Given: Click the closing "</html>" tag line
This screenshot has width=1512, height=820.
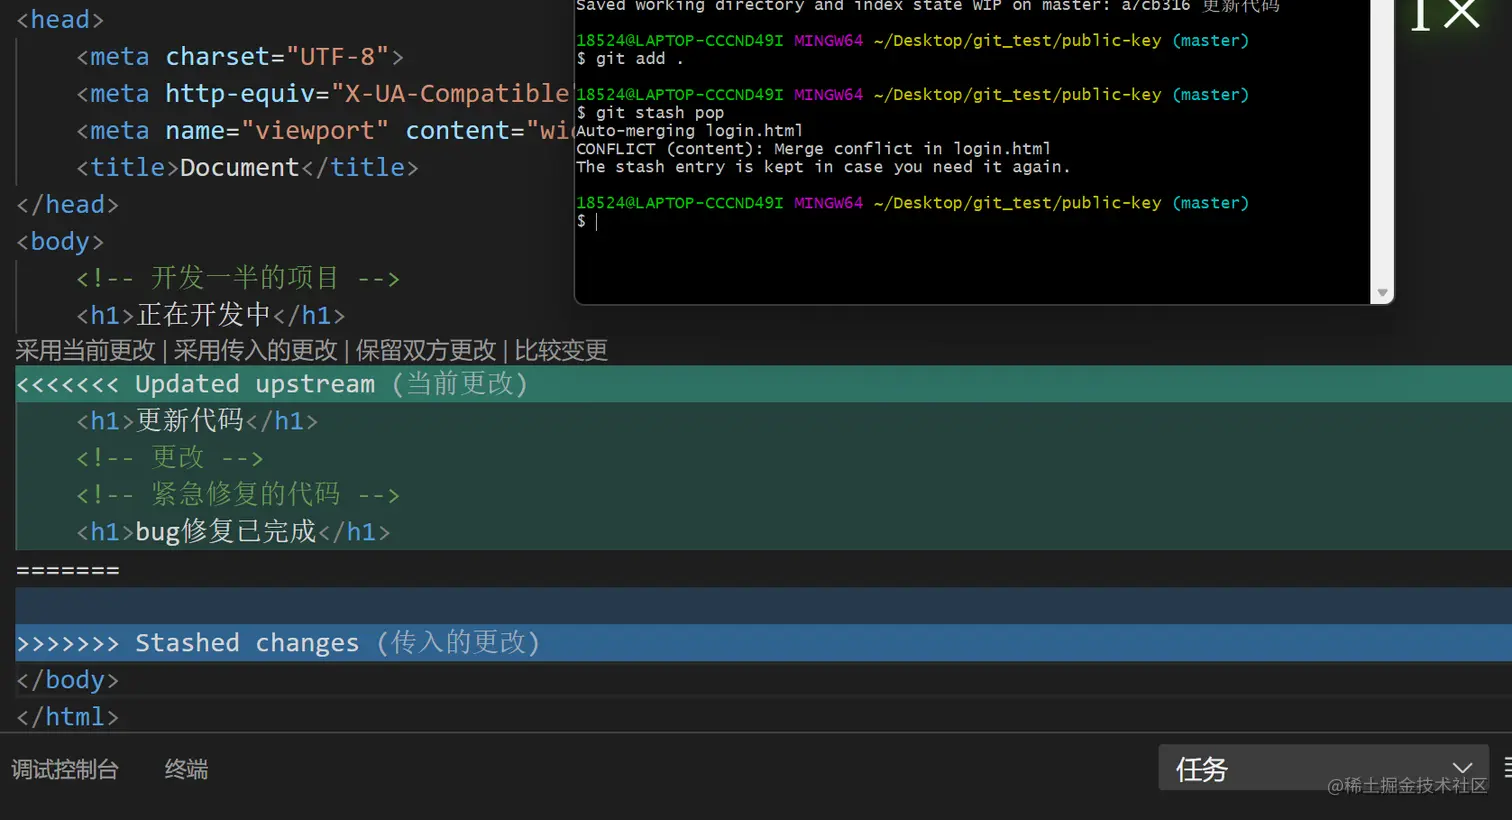Looking at the screenshot, I should pyautogui.click(x=67, y=717).
